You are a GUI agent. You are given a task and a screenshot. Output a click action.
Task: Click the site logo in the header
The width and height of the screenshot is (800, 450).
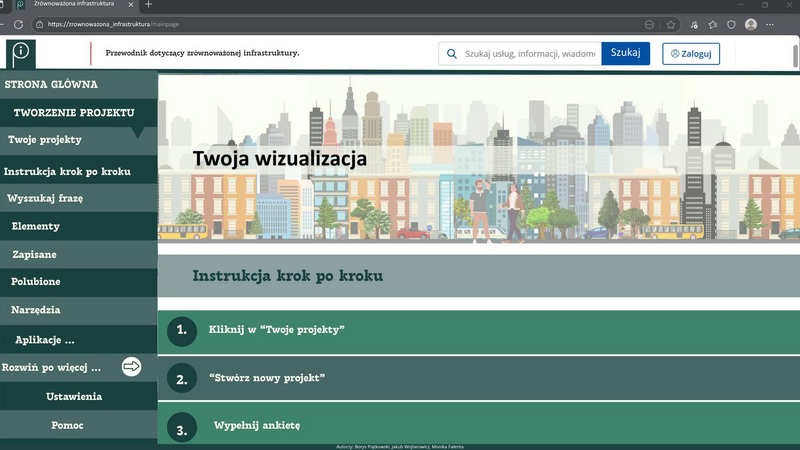(20, 53)
